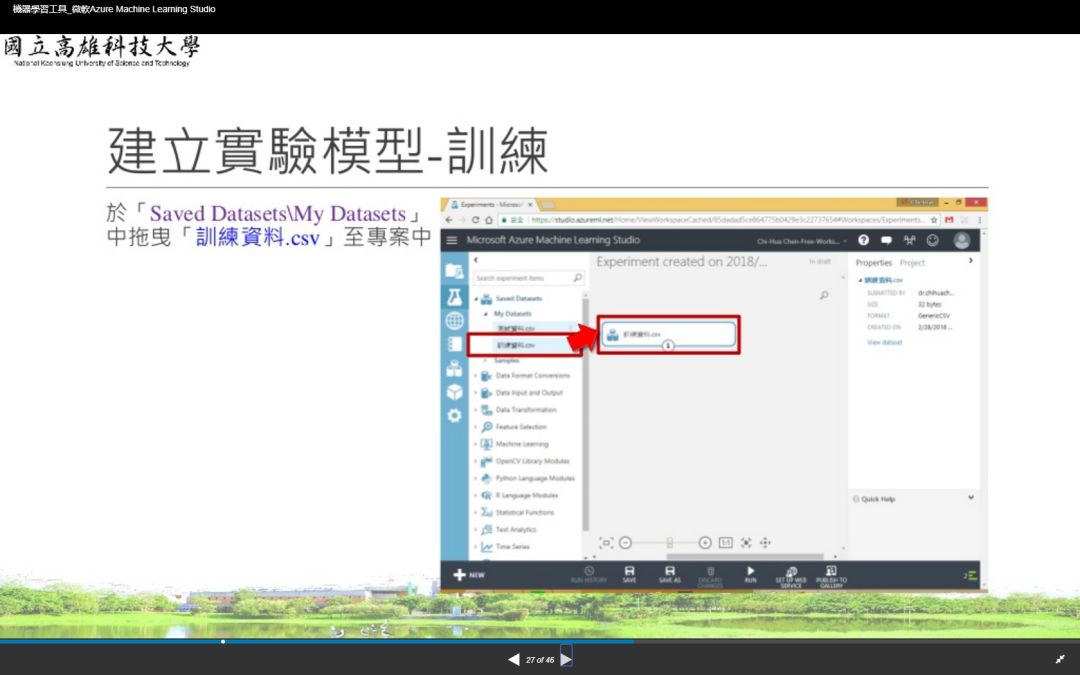Screen dimensions: 1080x675
Task: Collapse the module palette with the left chevron
Action: coord(476,260)
